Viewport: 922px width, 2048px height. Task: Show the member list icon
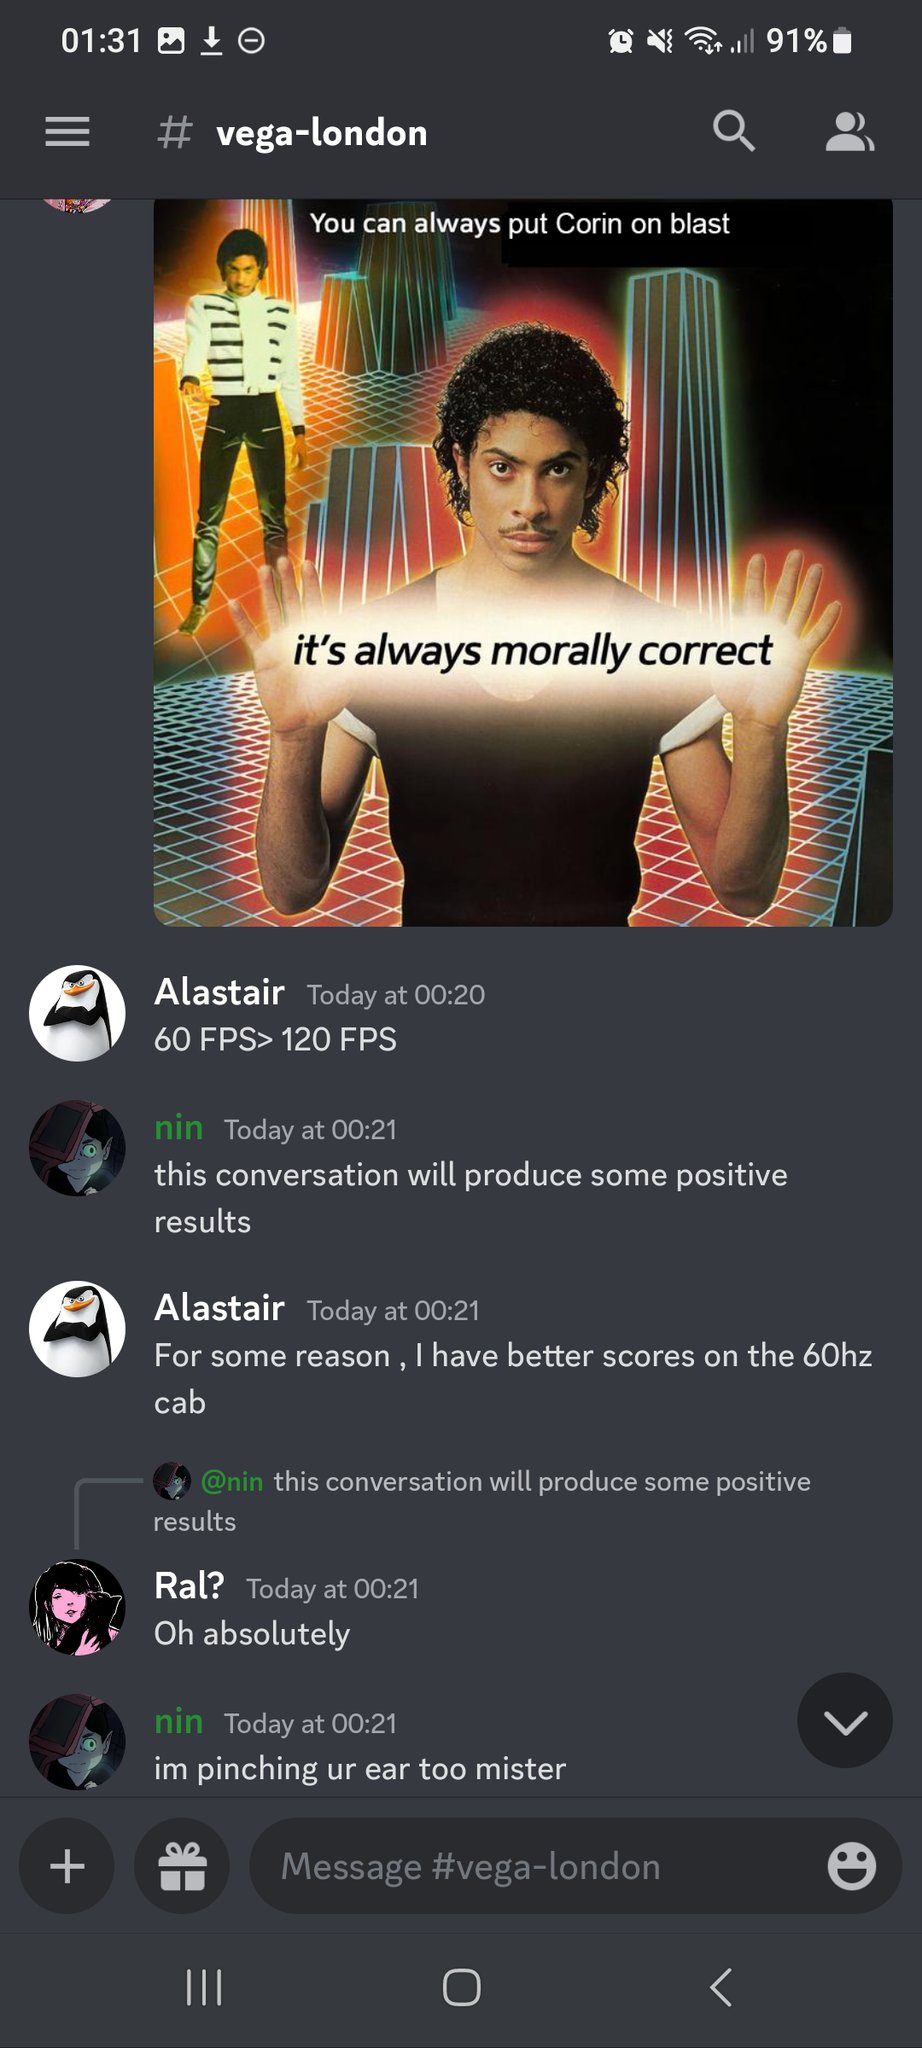pos(849,132)
